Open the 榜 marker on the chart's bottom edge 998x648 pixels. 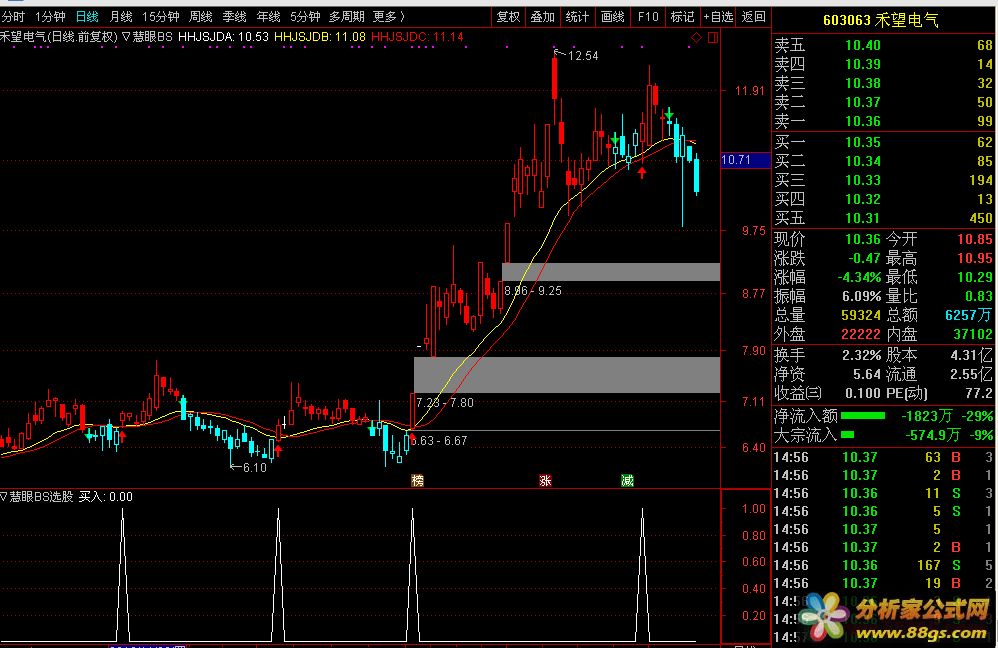coord(418,481)
